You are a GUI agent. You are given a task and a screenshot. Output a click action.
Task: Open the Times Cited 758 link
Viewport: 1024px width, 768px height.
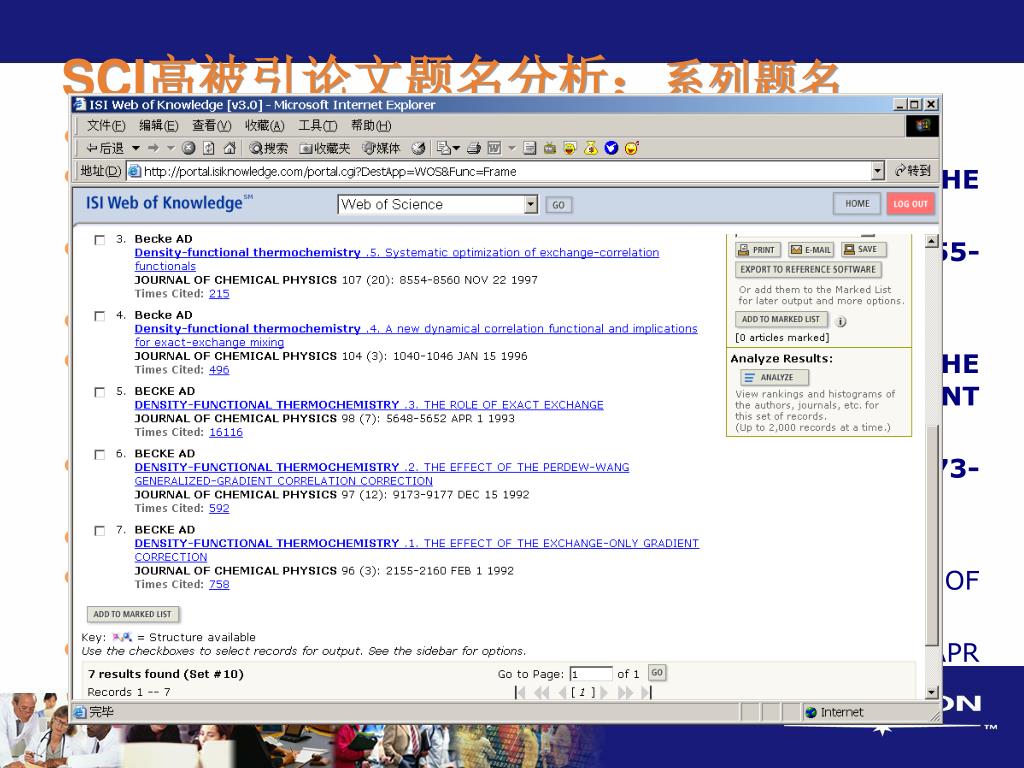tap(219, 584)
